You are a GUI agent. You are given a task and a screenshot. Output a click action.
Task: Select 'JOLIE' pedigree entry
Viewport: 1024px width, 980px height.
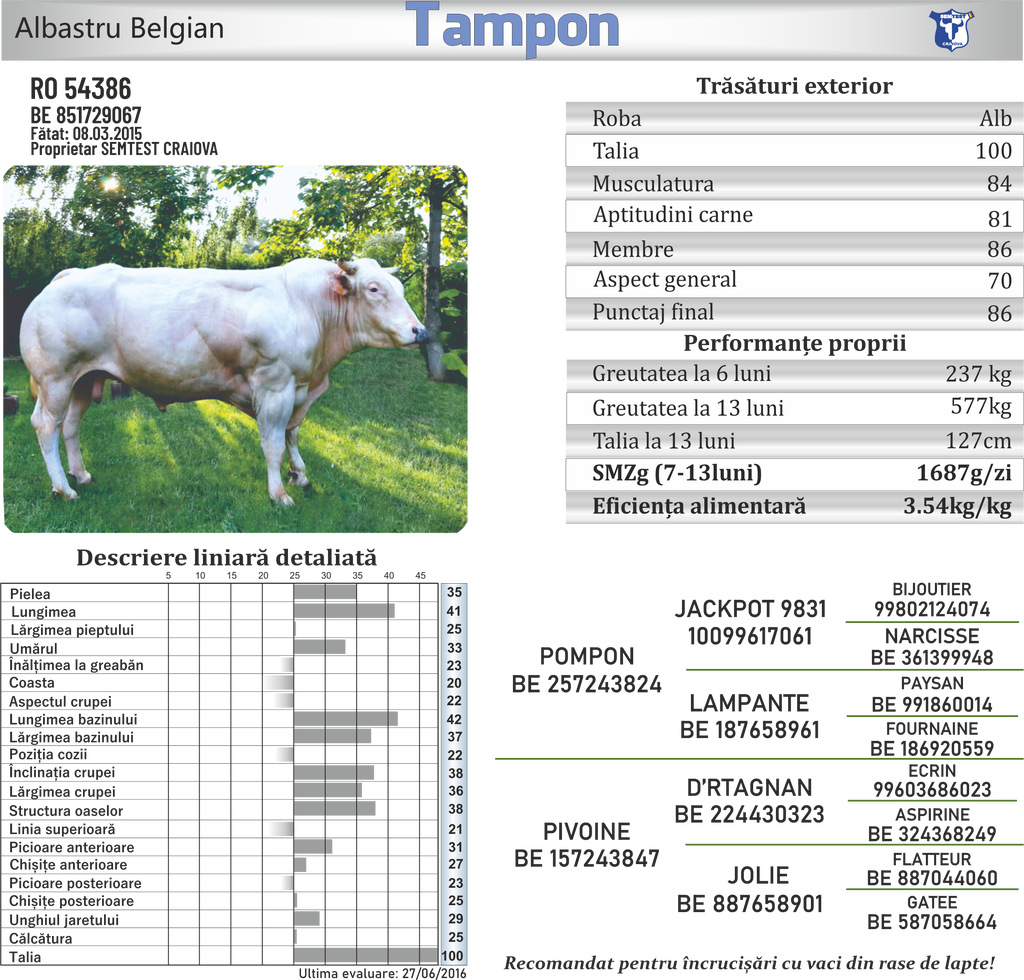pyautogui.click(x=758, y=876)
